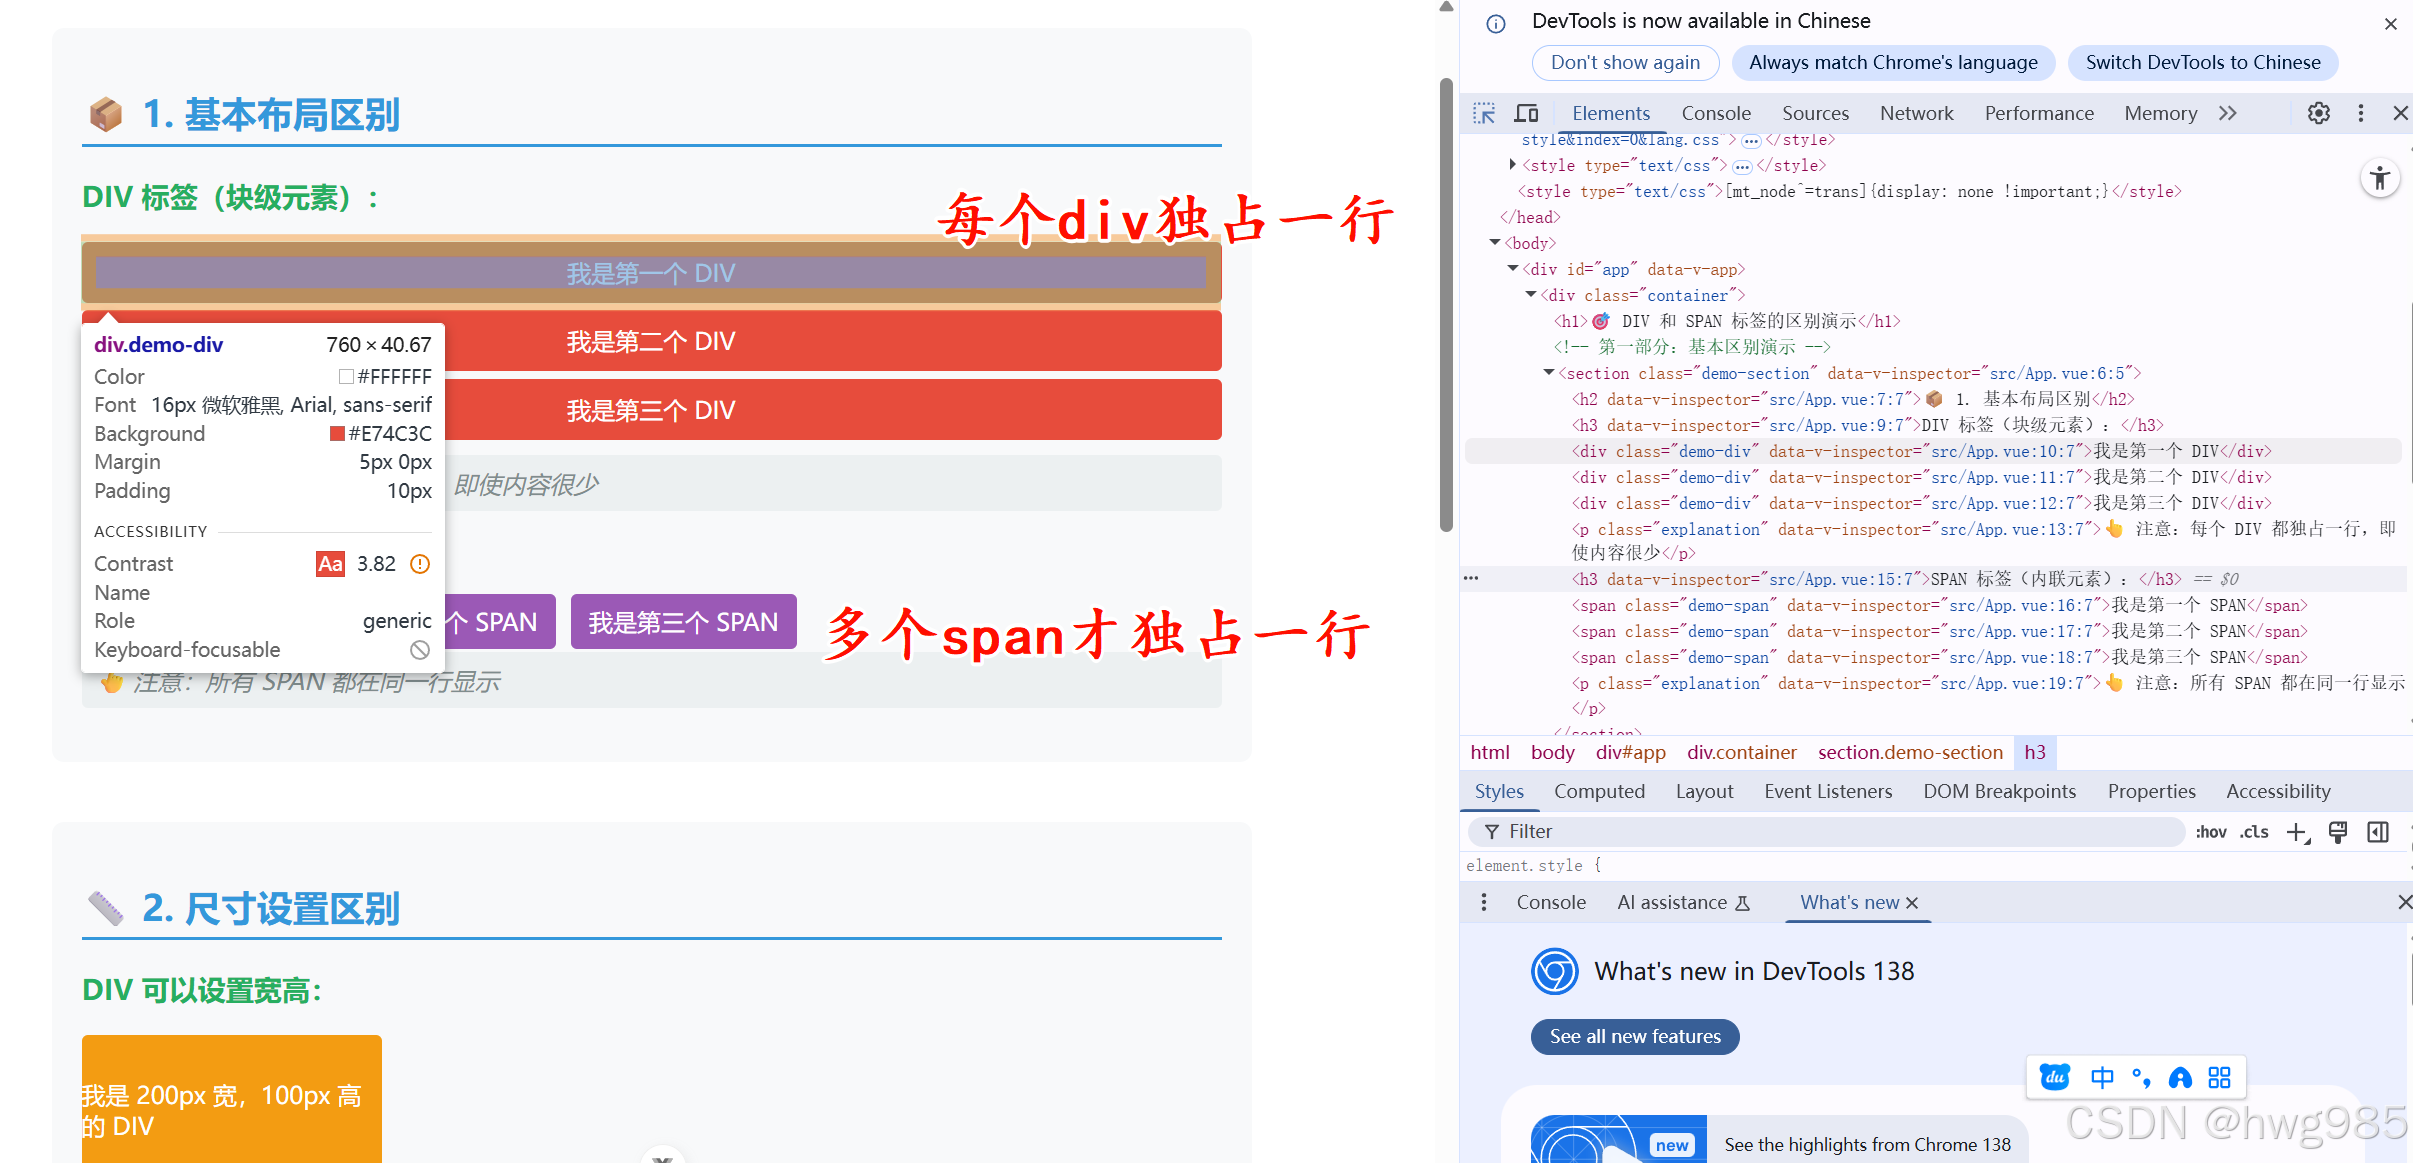
Task: Activate the inspect element picker icon
Action: (1485, 113)
